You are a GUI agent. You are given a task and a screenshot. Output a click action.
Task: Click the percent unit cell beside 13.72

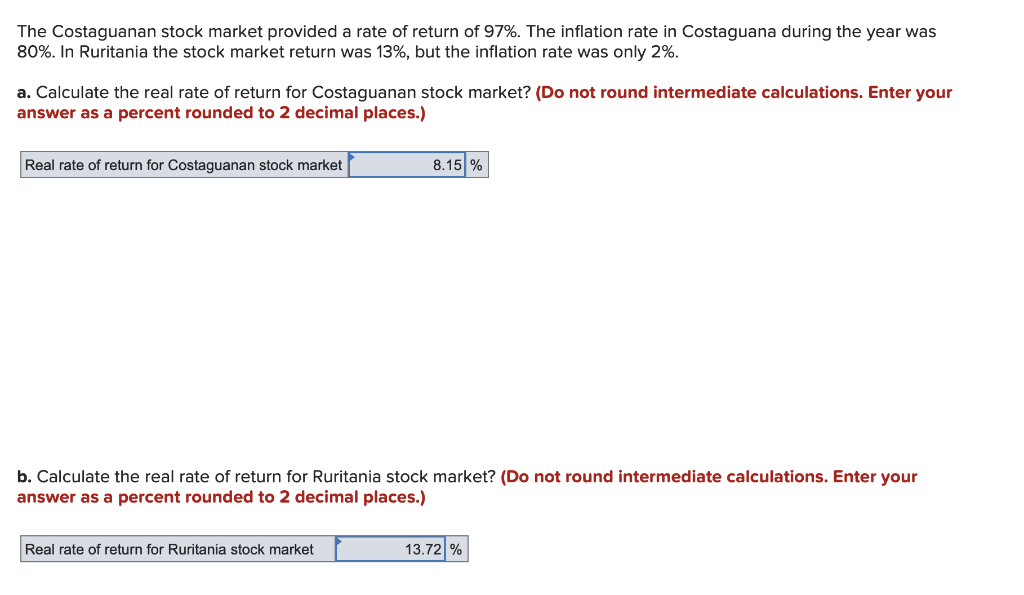click(x=456, y=549)
